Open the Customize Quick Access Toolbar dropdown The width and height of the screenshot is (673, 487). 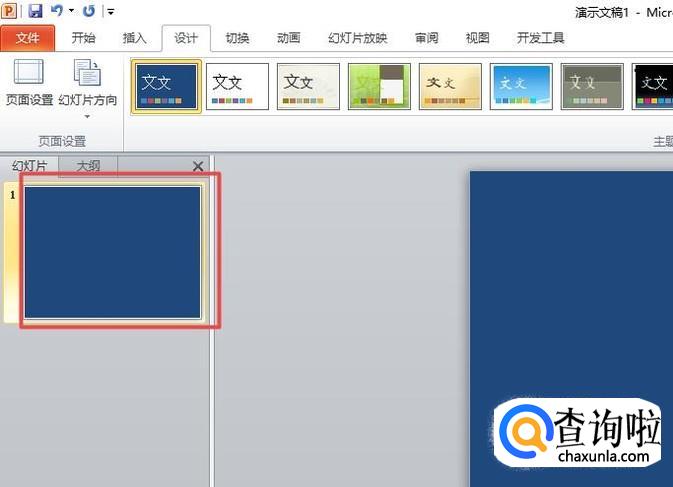(x=110, y=12)
